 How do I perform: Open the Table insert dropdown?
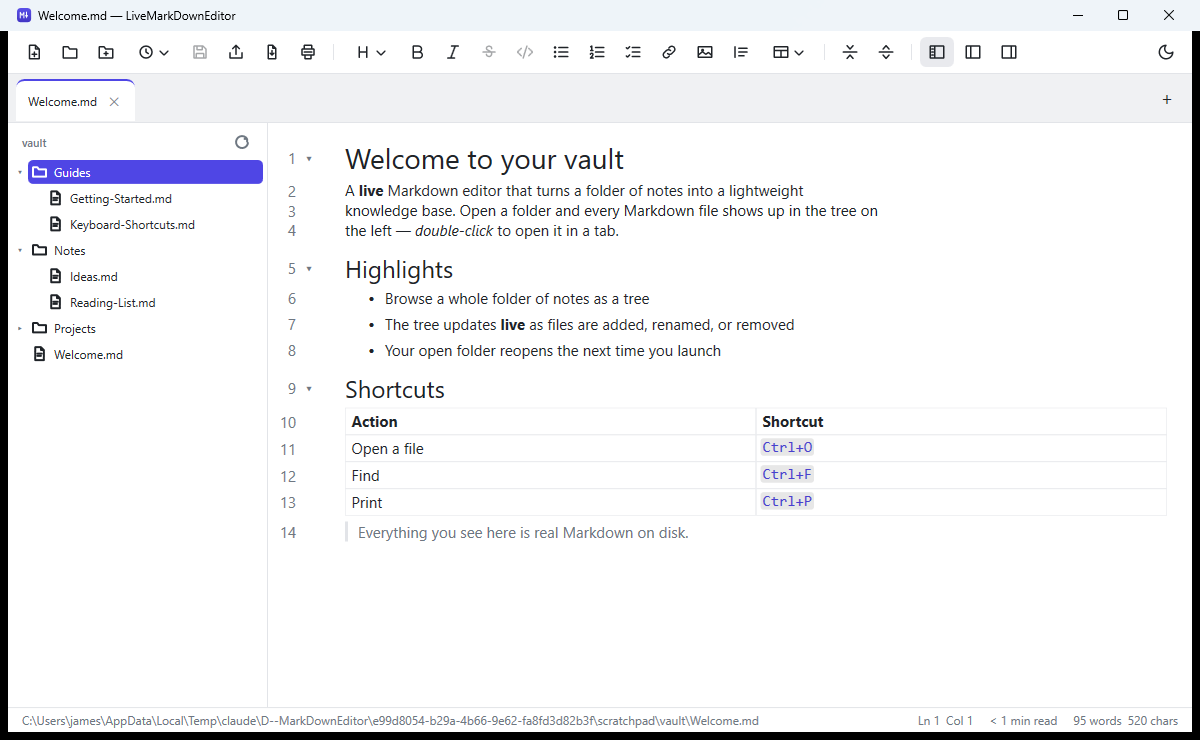click(788, 53)
